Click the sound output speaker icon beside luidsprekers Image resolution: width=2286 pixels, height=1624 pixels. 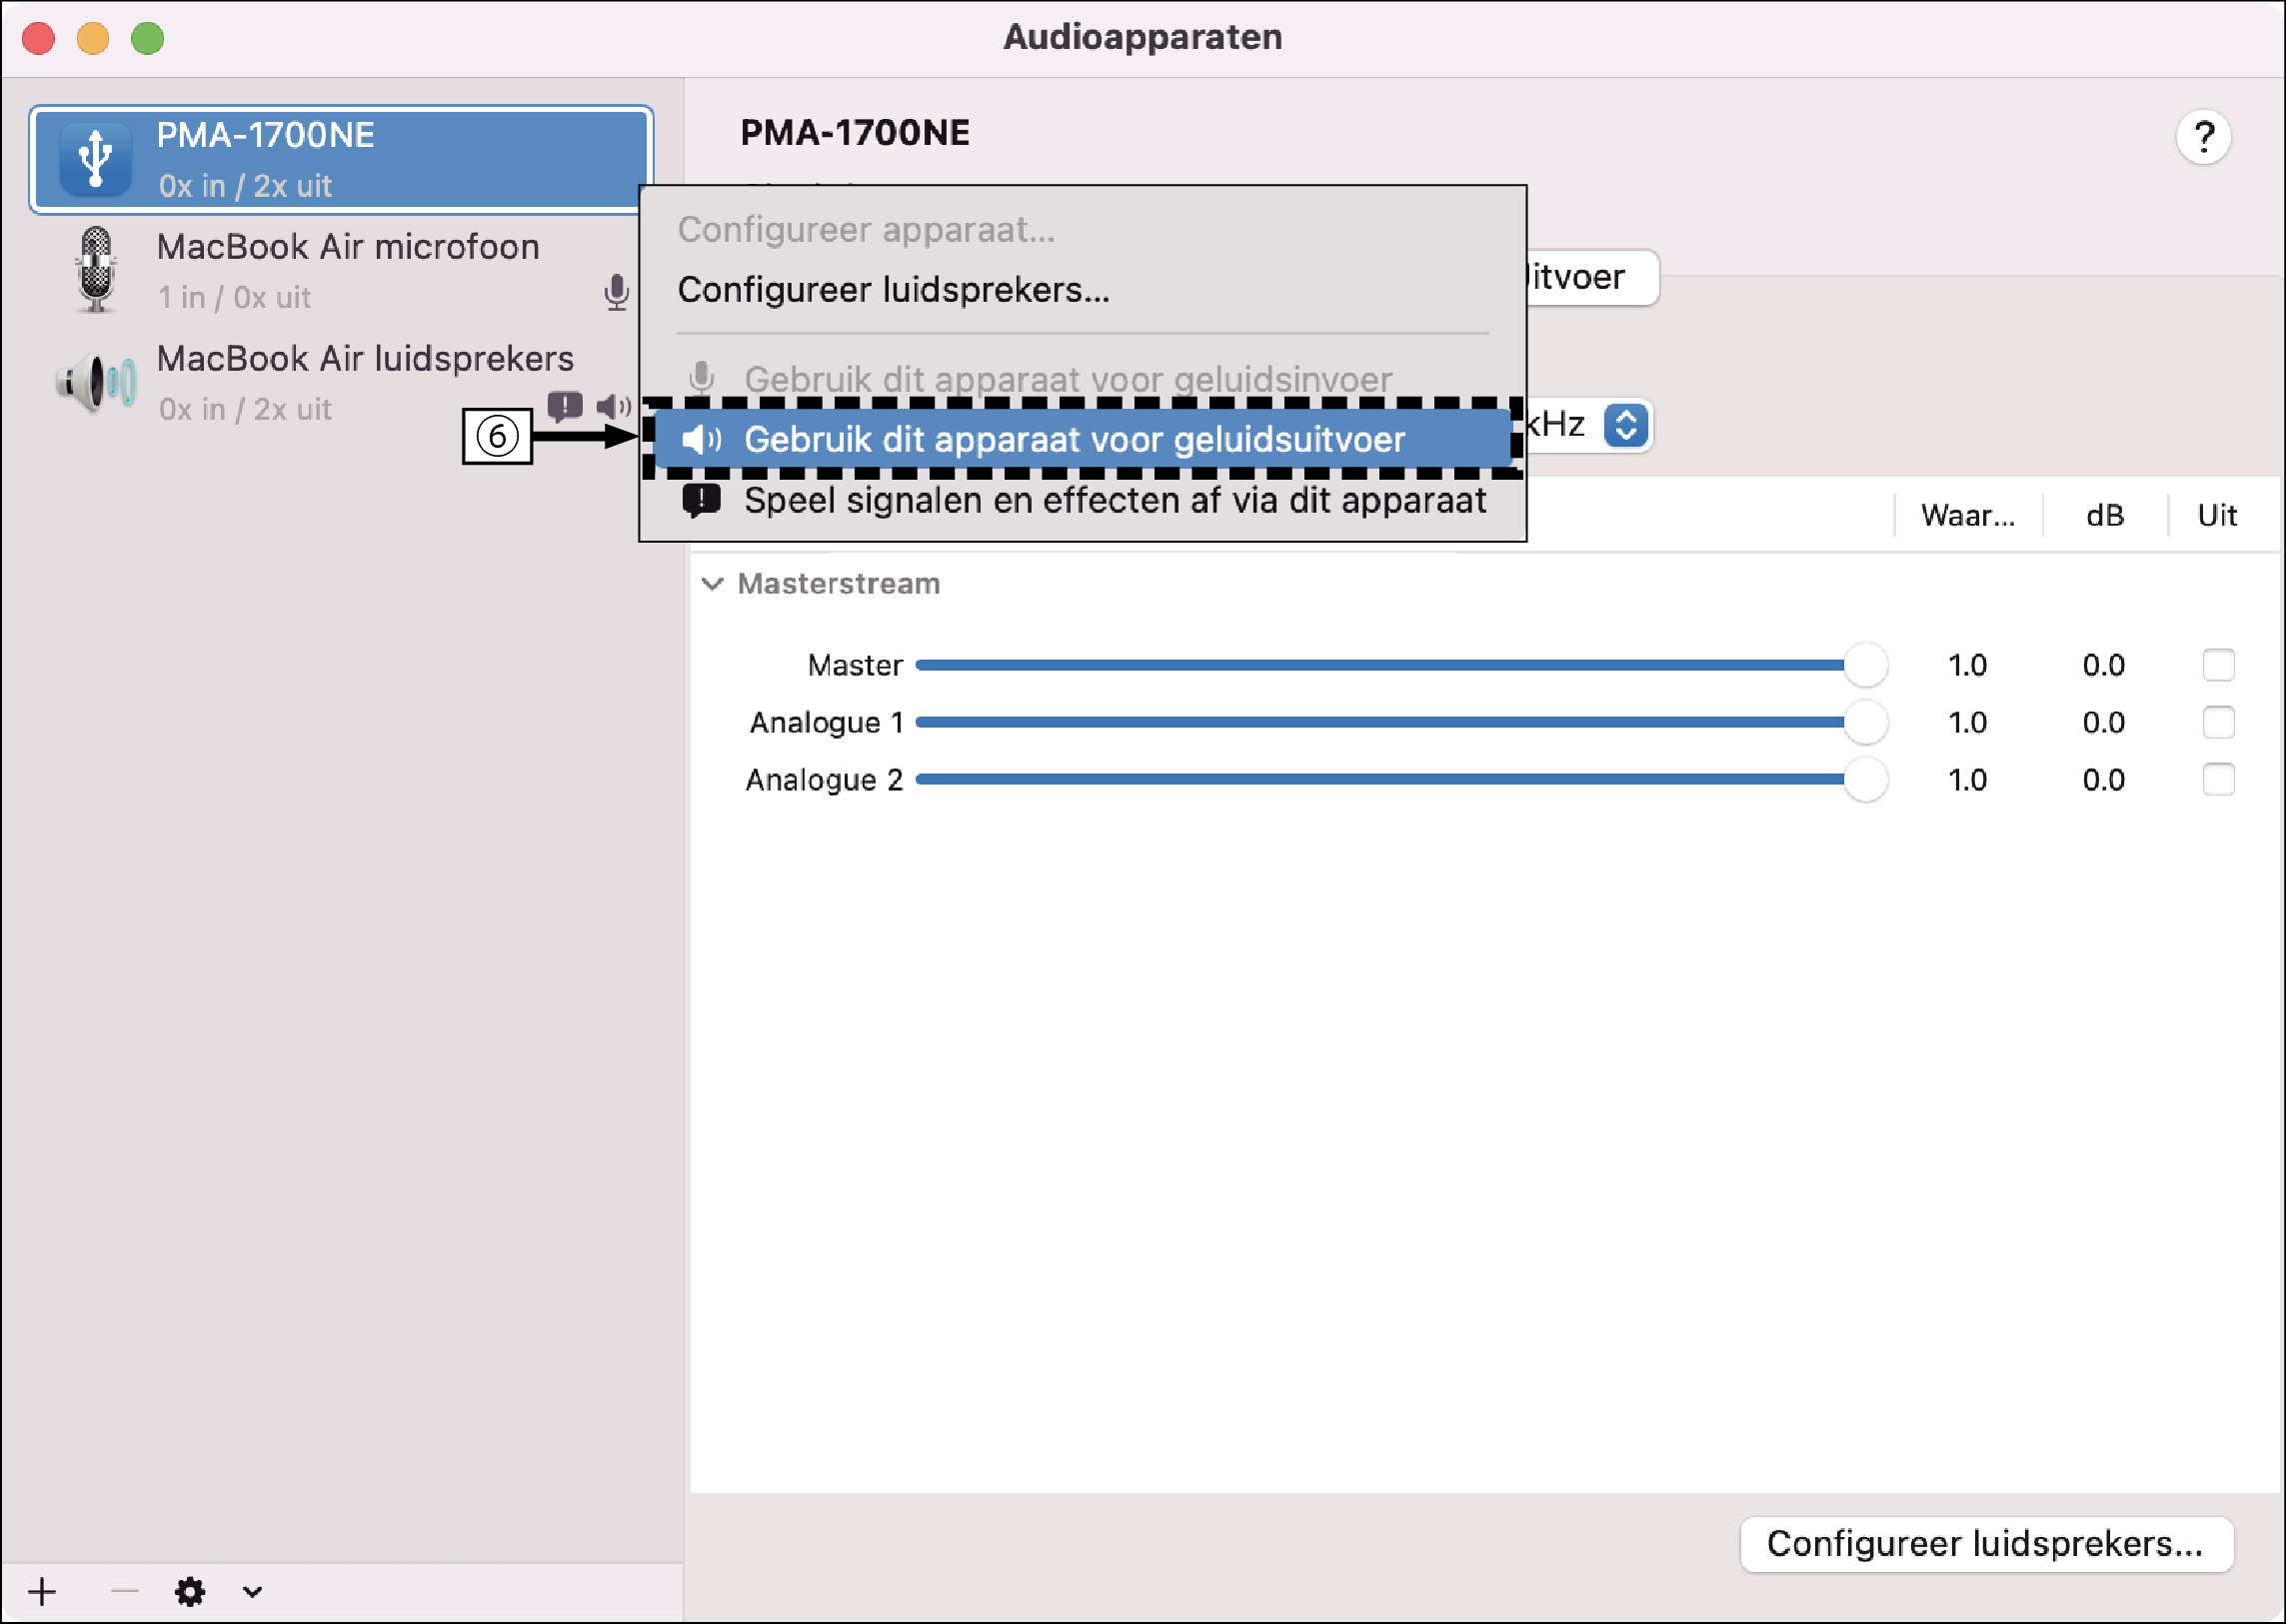pos(612,405)
